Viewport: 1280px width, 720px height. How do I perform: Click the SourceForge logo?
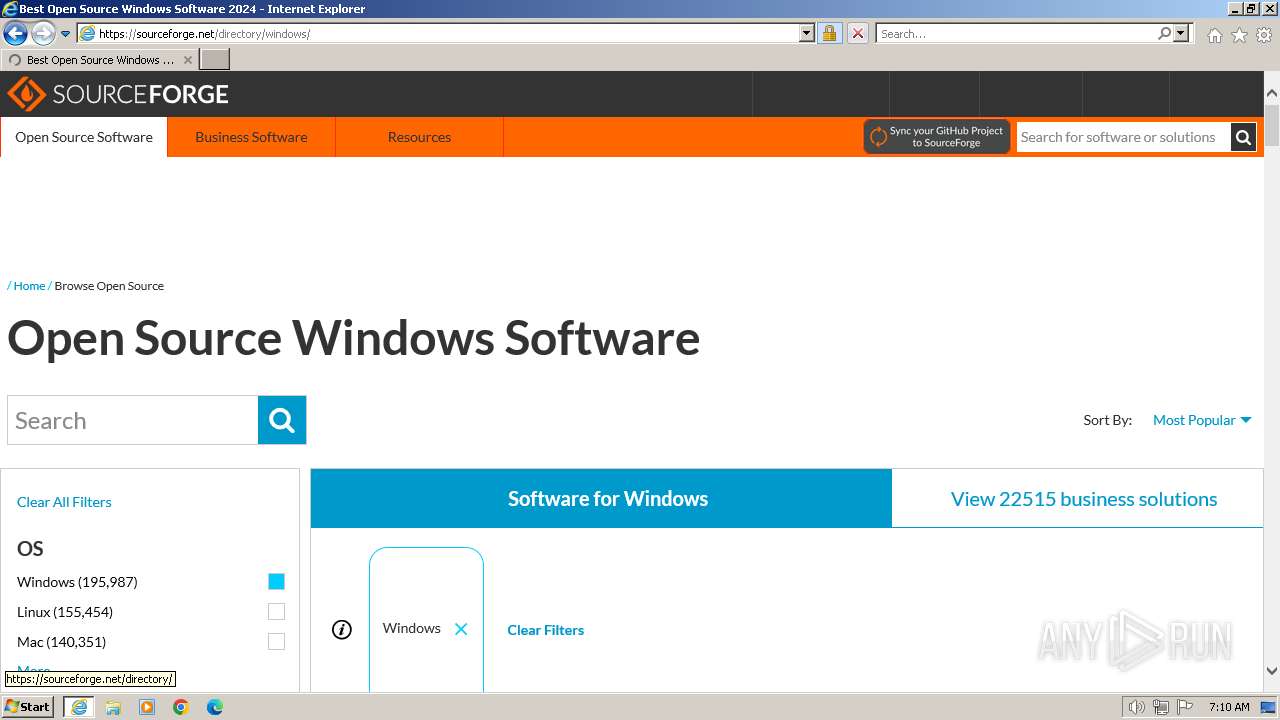click(118, 94)
